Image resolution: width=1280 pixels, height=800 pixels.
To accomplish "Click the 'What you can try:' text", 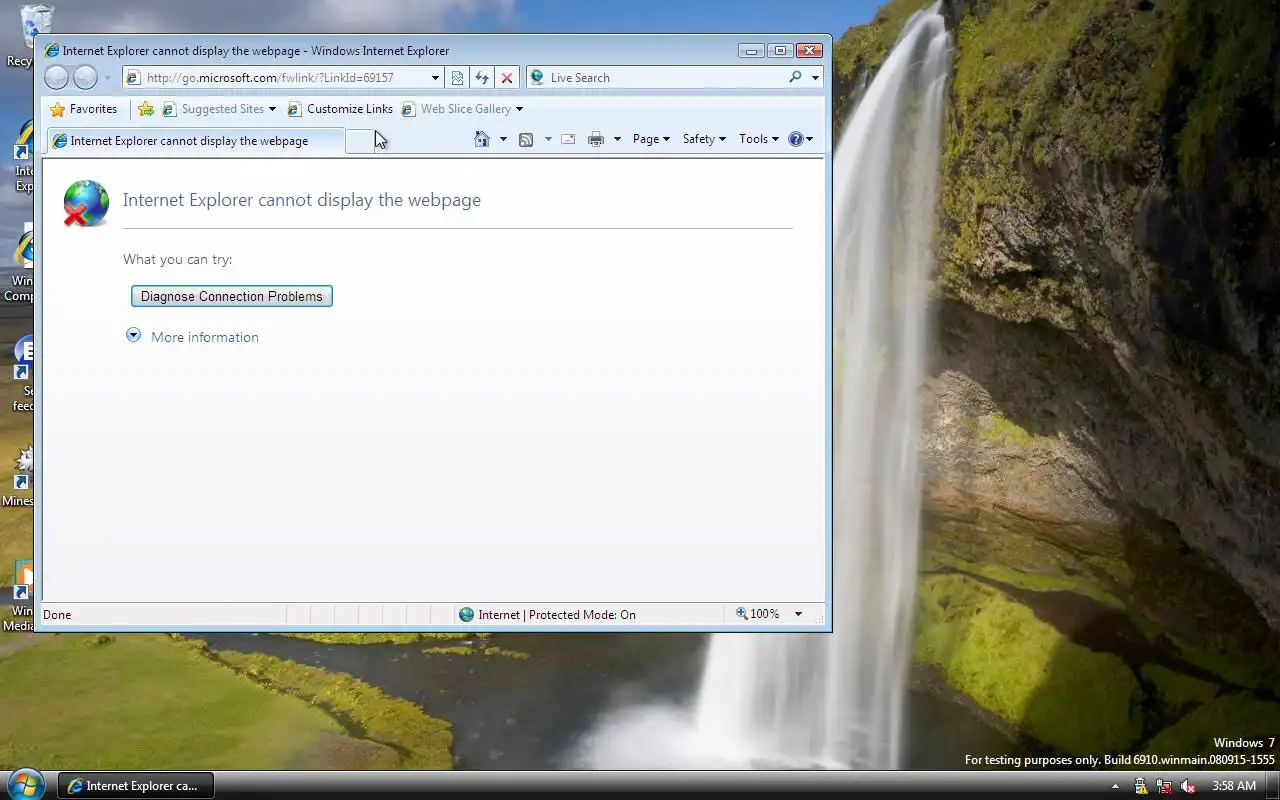I will point(178,259).
